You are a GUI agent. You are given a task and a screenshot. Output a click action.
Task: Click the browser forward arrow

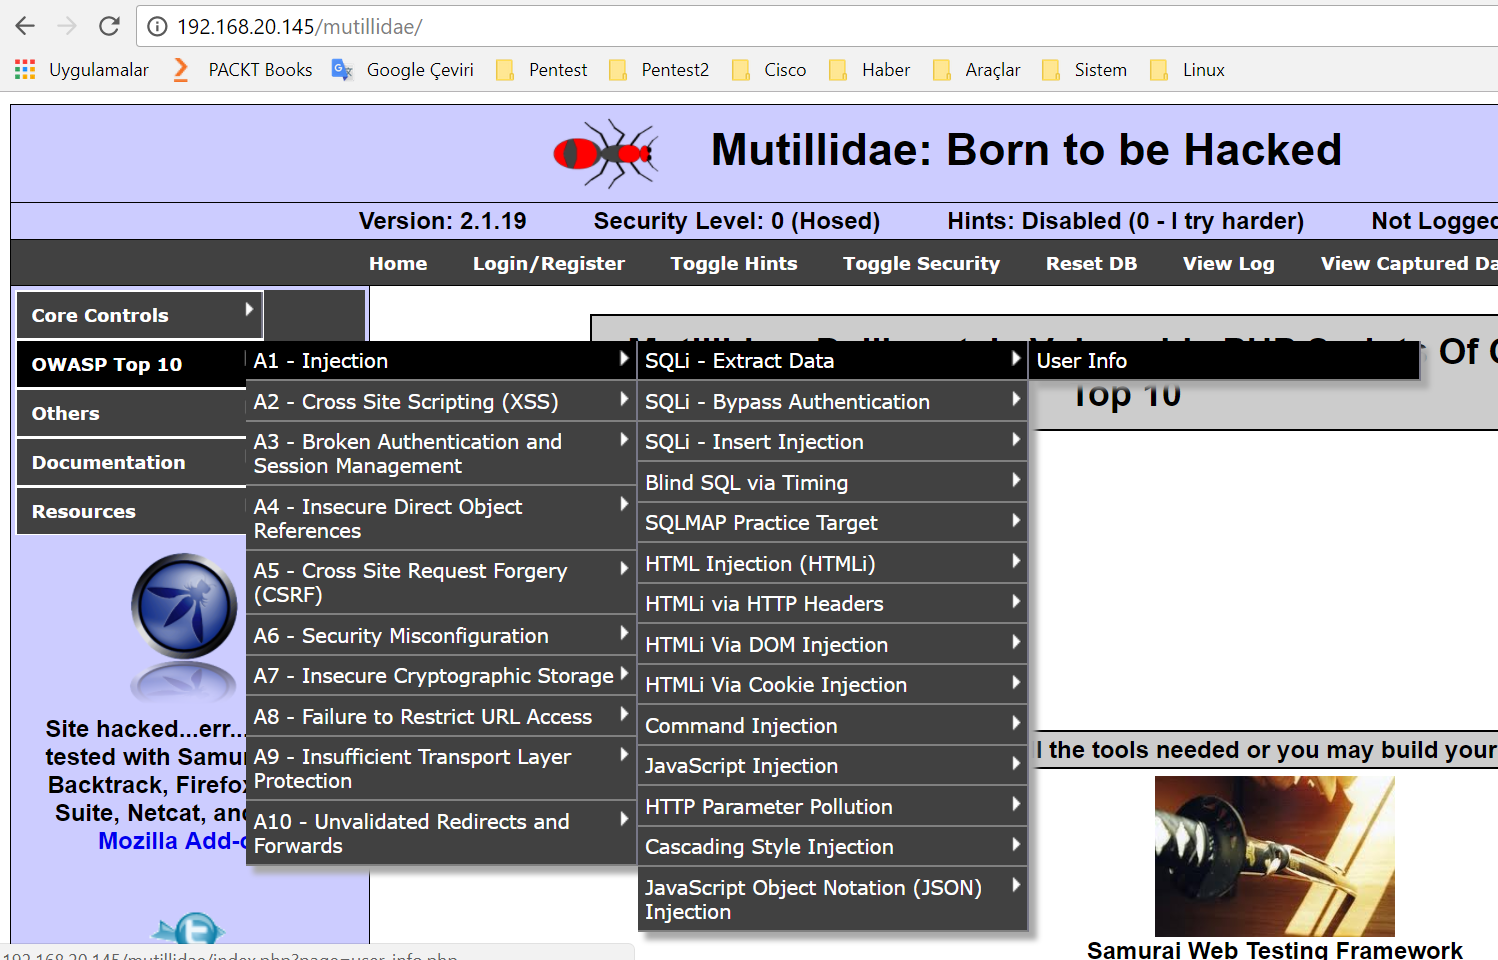[67, 26]
